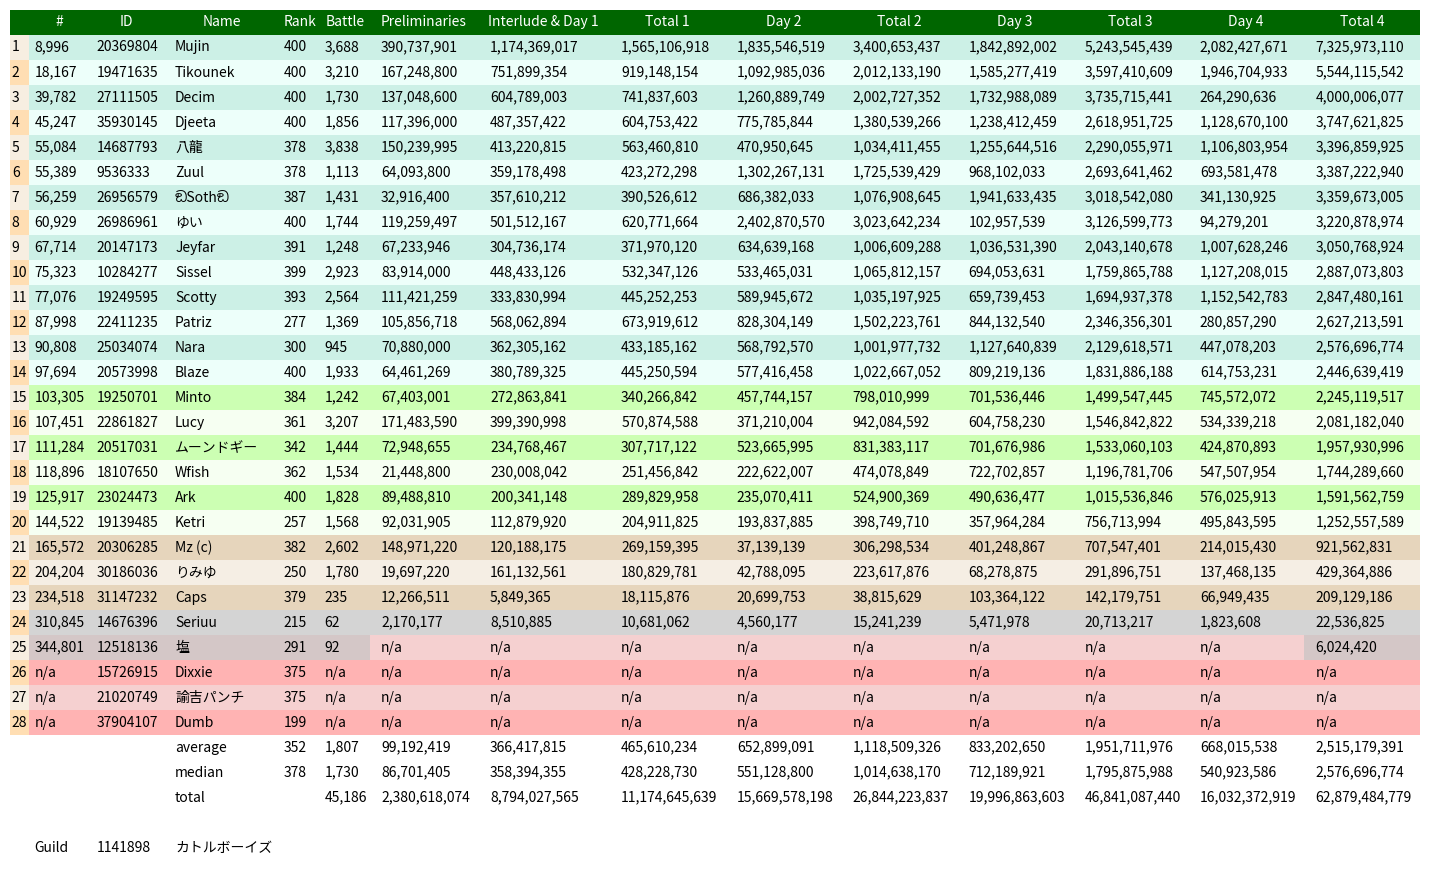
Task: Select the name cell "ムーンドギー"
Action: point(216,447)
